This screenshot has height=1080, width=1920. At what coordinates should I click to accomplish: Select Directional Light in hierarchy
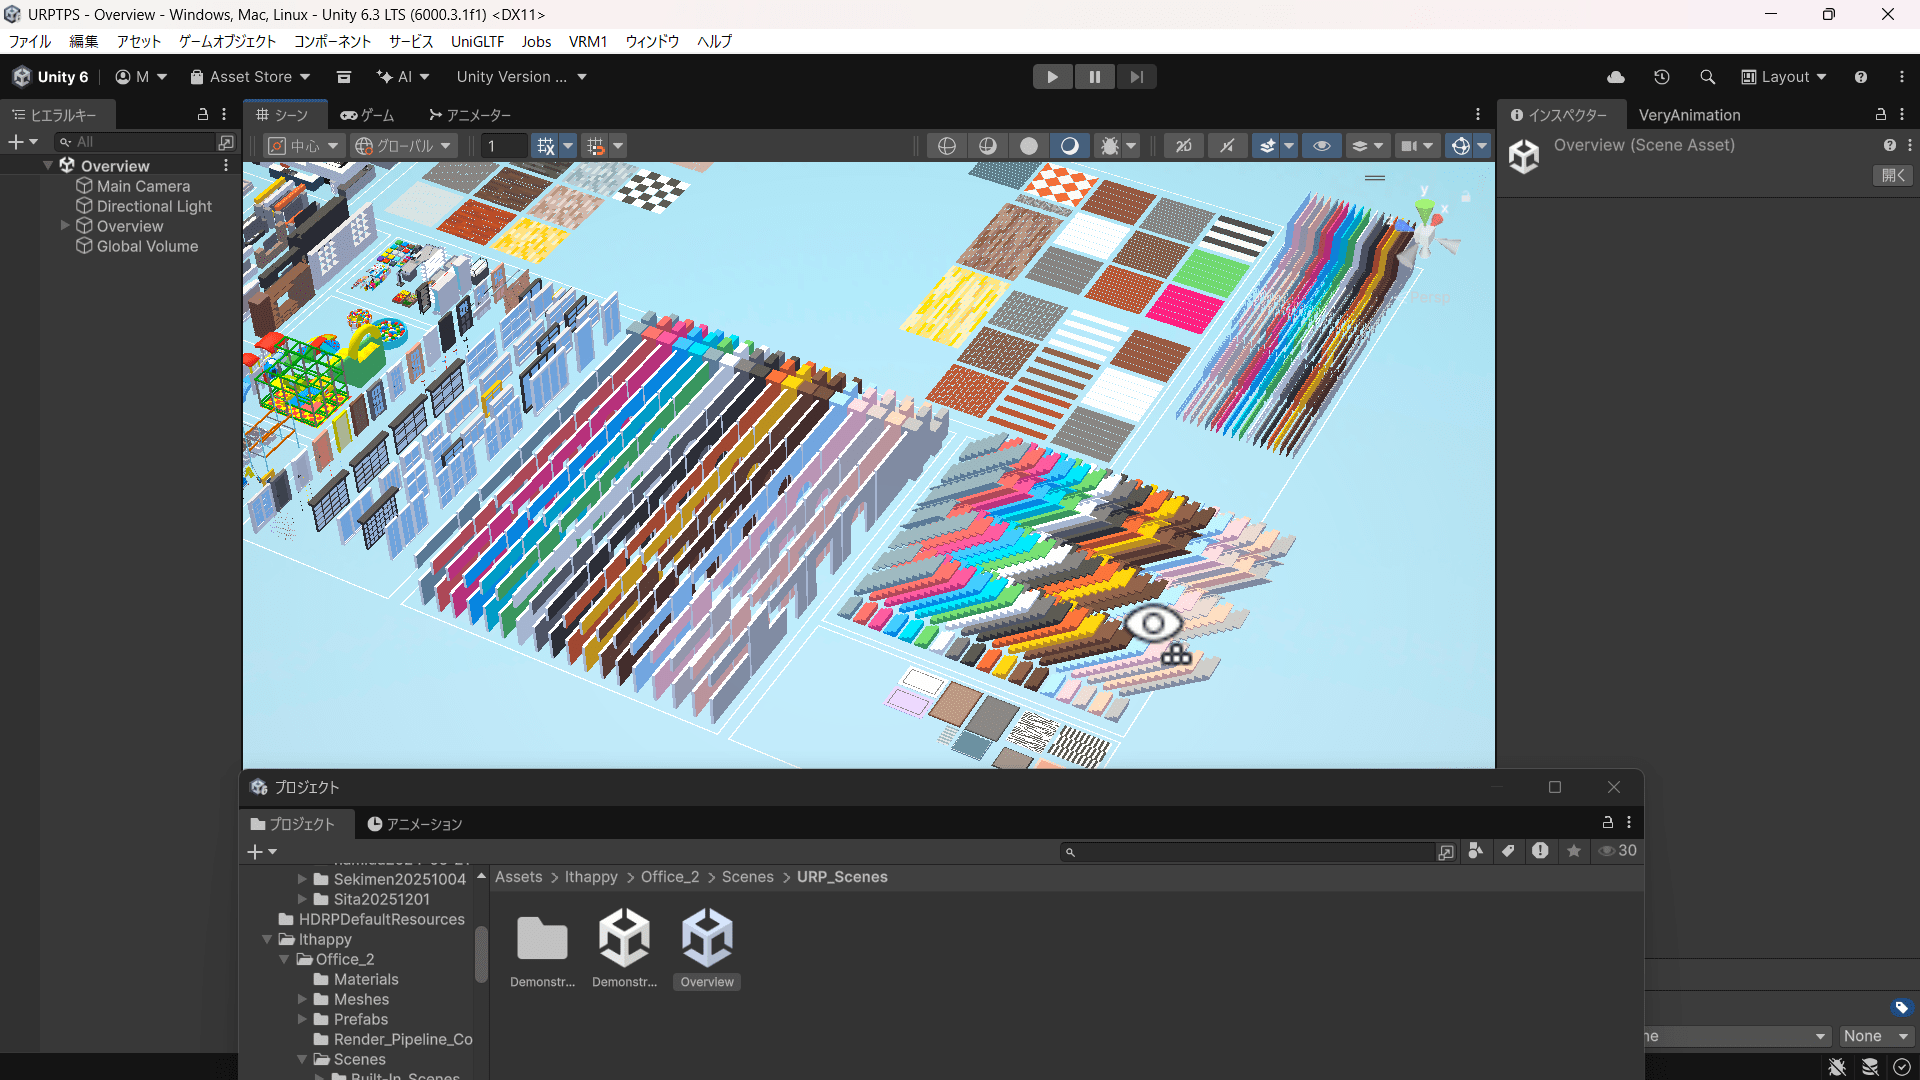pyautogui.click(x=154, y=206)
